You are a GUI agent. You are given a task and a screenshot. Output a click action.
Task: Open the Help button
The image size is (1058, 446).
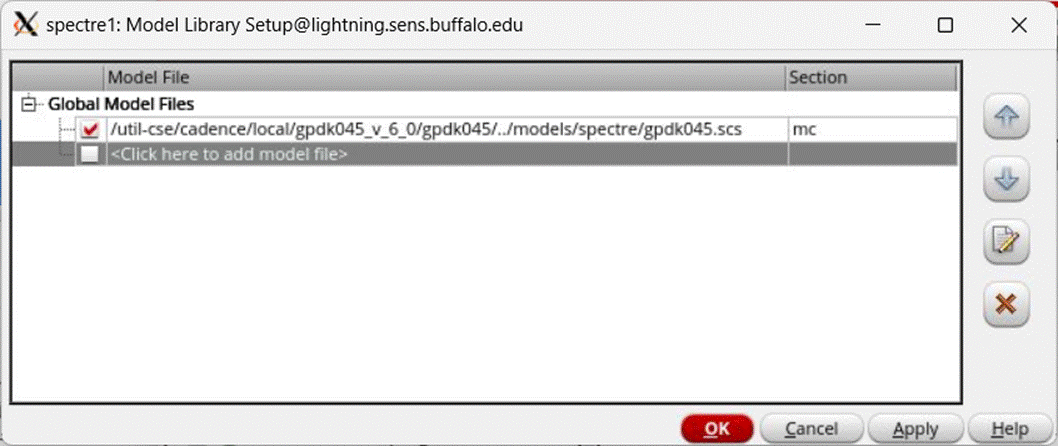[x=1011, y=429]
